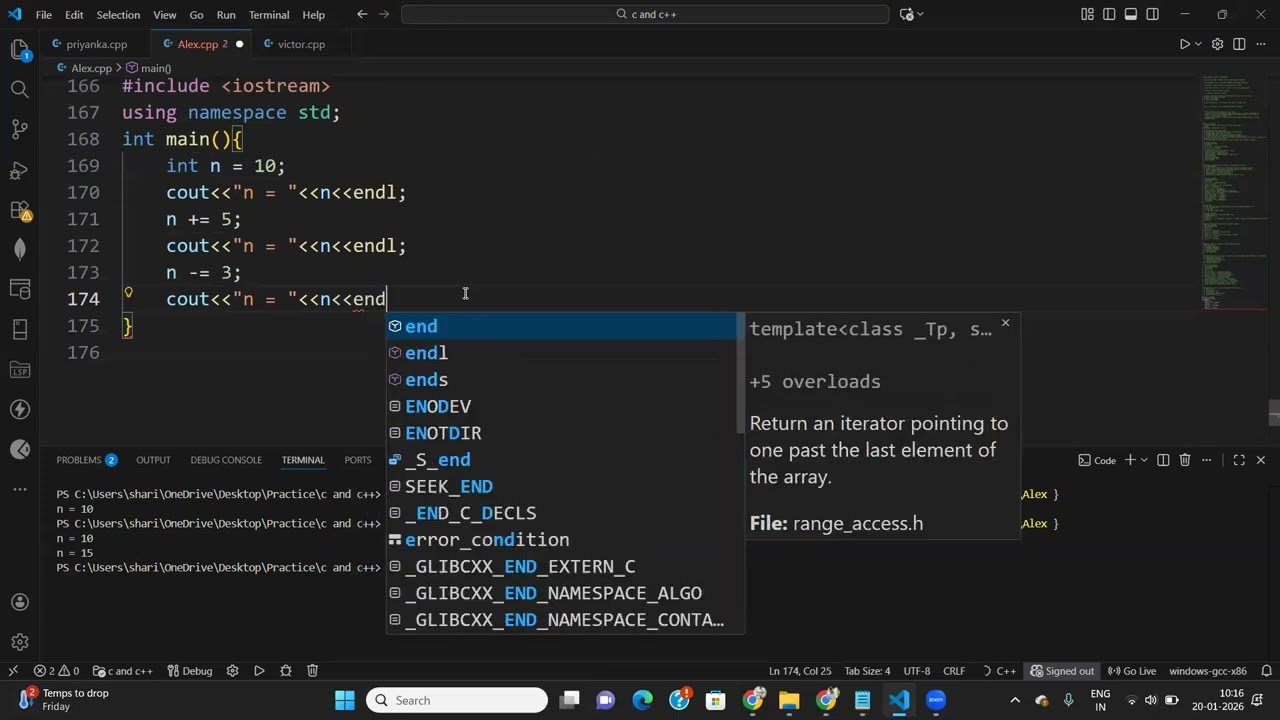Switch to the victor.cpp tab
Image resolution: width=1280 pixels, height=720 pixels.
coord(301,44)
